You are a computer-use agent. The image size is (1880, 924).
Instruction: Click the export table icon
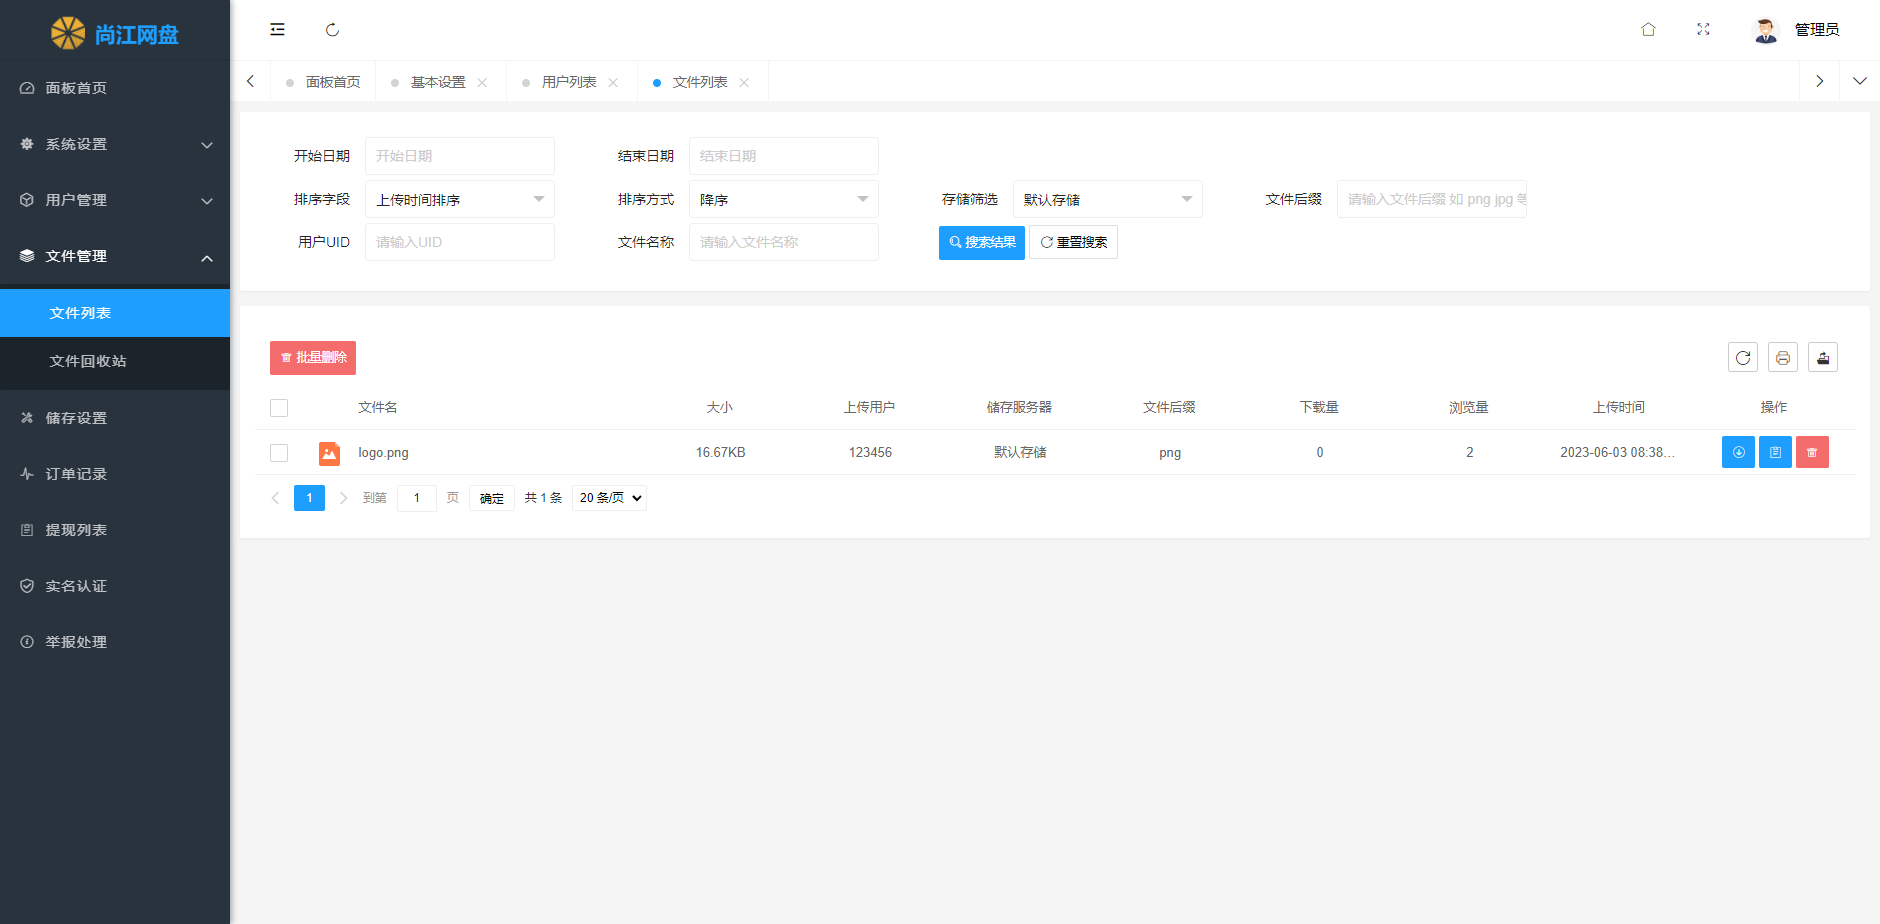[x=1822, y=358]
